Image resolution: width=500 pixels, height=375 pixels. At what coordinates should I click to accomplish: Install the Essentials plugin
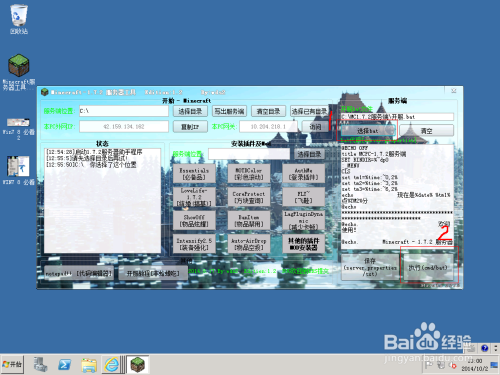(194, 173)
